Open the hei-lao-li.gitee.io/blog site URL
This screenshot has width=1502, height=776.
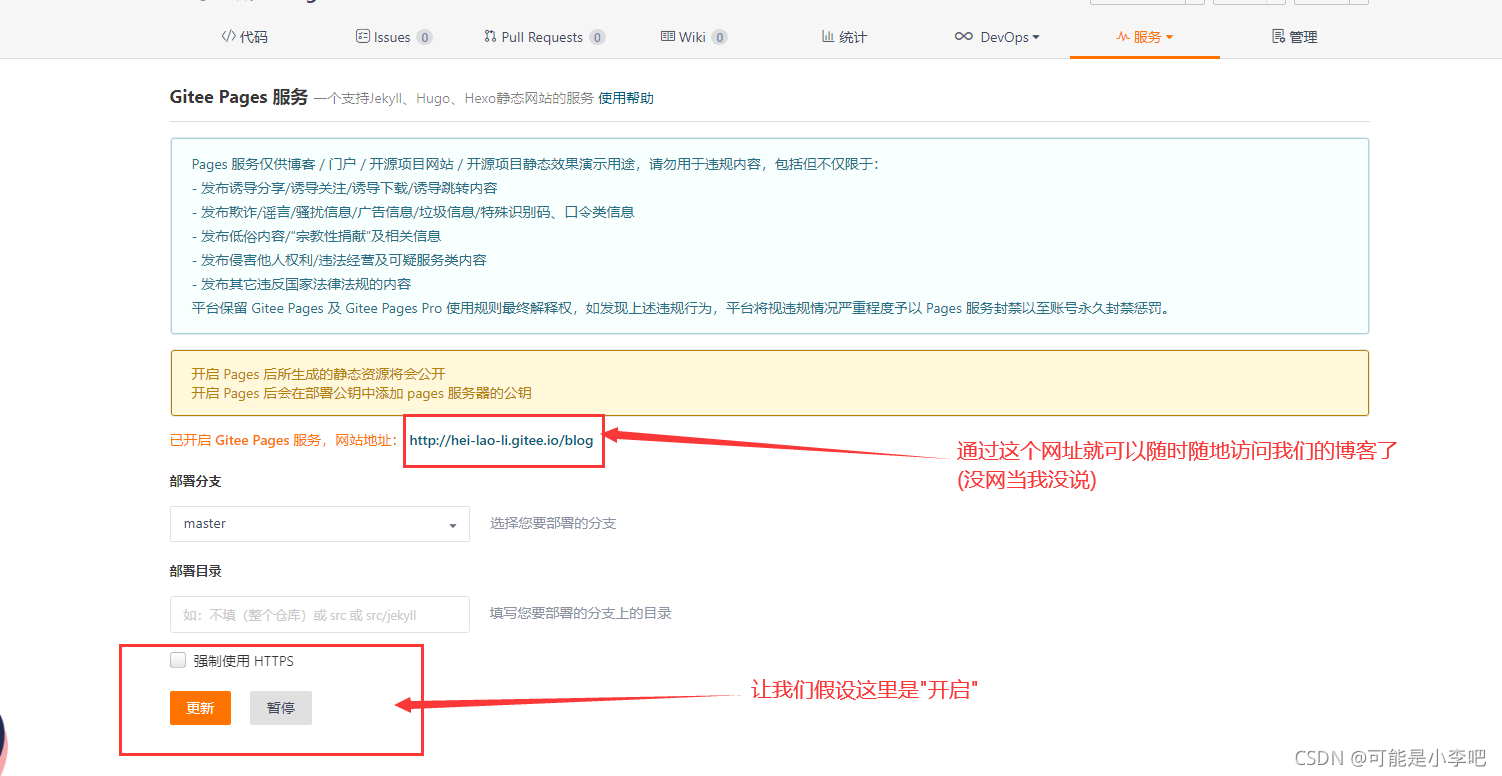point(501,440)
